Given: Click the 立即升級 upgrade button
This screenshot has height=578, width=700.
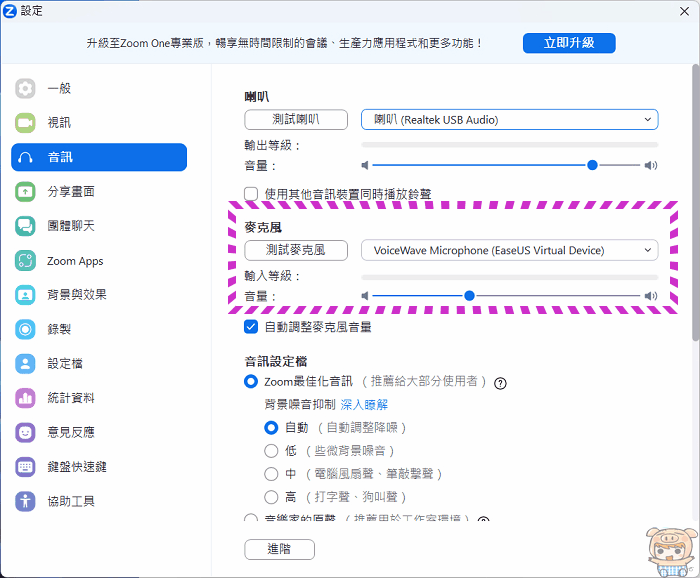Looking at the screenshot, I should [569, 43].
